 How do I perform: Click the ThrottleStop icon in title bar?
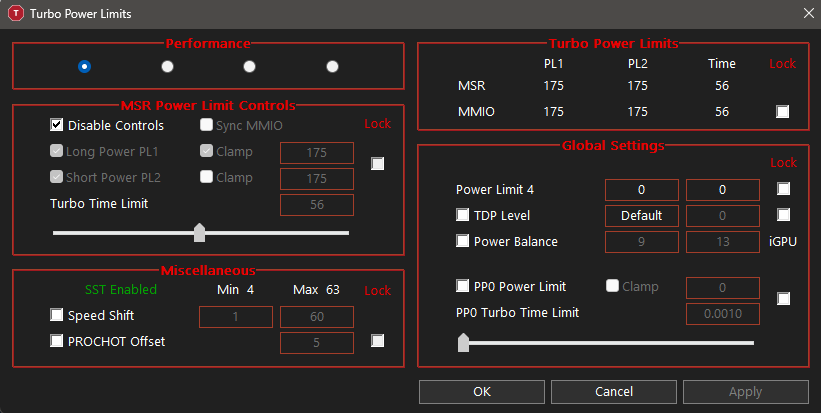coord(16,14)
